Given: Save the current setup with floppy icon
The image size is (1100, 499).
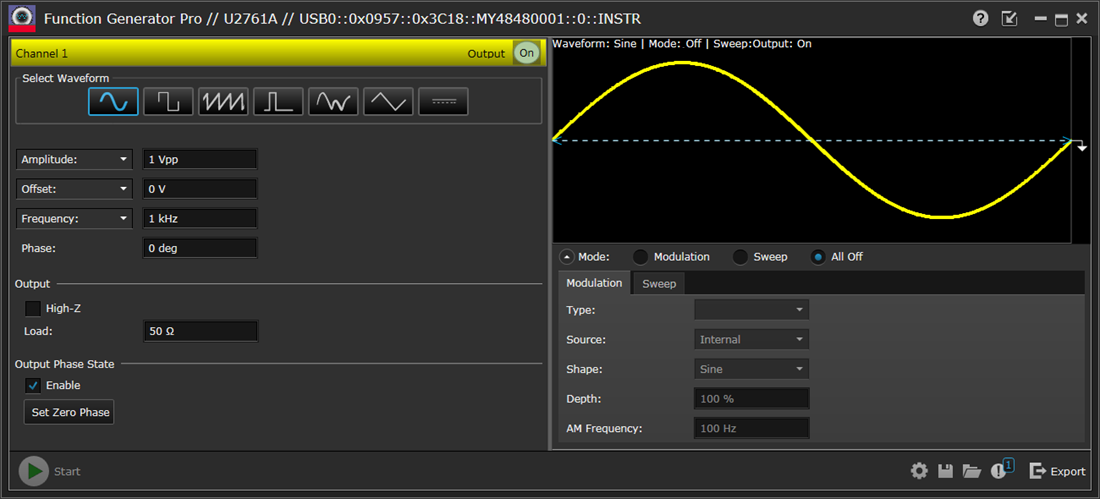Looking at the screenshot, I should [946, 471].
